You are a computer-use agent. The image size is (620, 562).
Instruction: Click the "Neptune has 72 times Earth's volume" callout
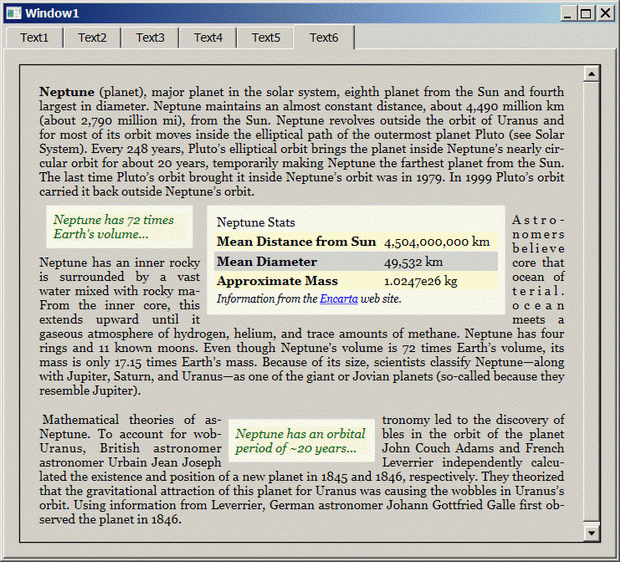[x=113, y=227]
